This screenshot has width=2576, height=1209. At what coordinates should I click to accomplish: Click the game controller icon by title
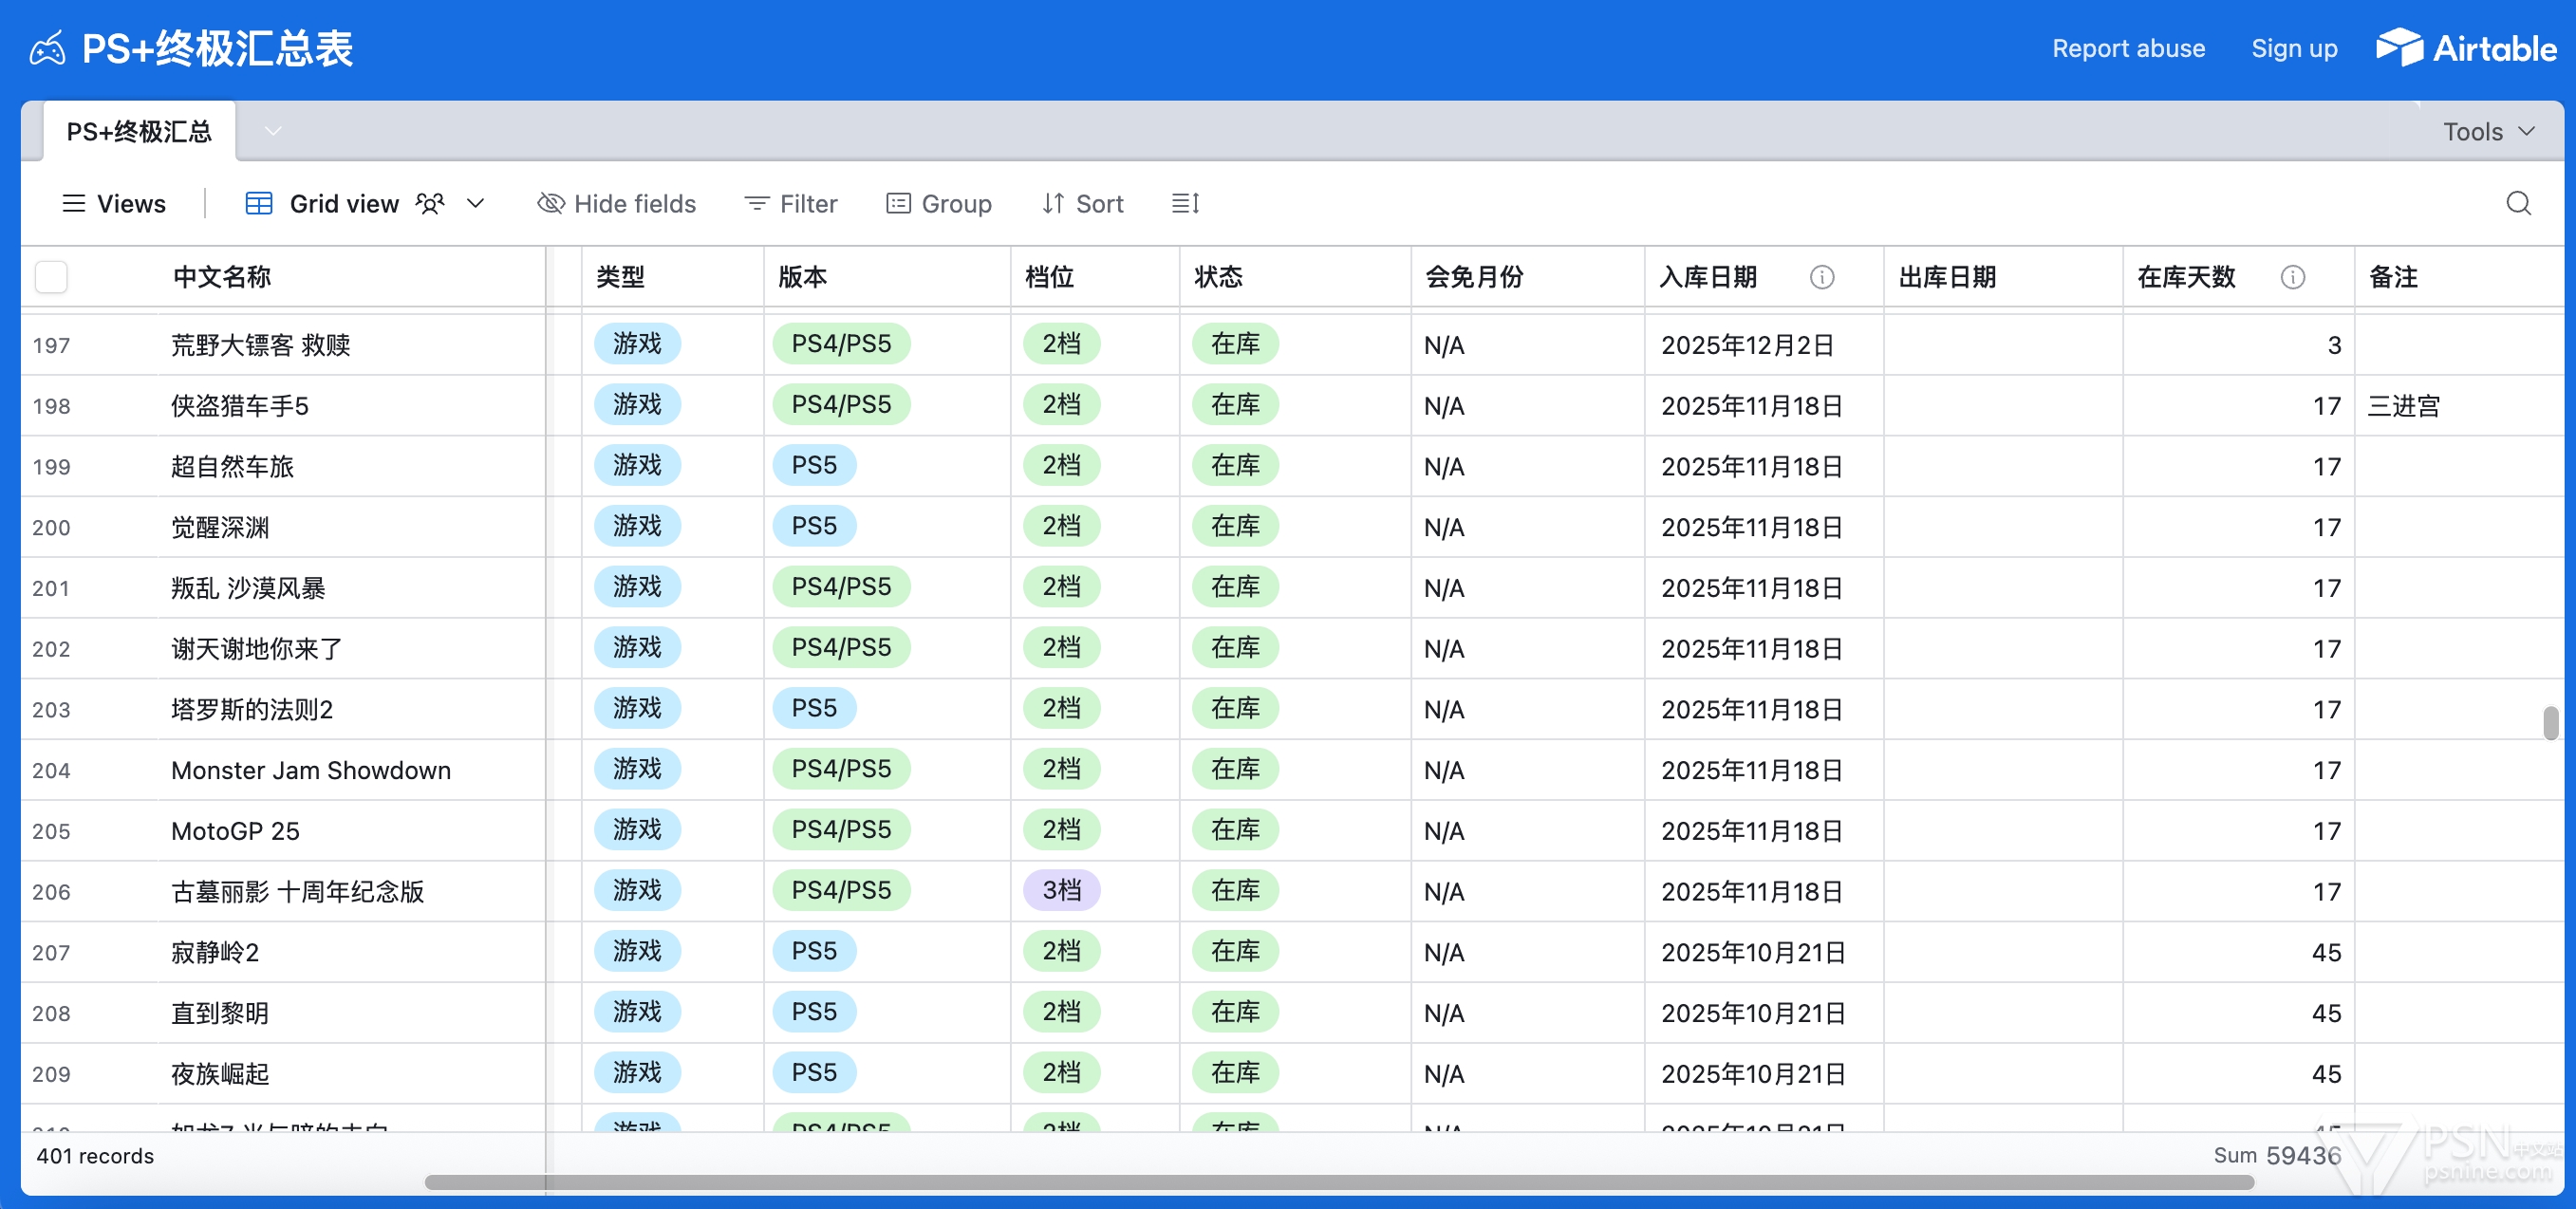point(47,48)
